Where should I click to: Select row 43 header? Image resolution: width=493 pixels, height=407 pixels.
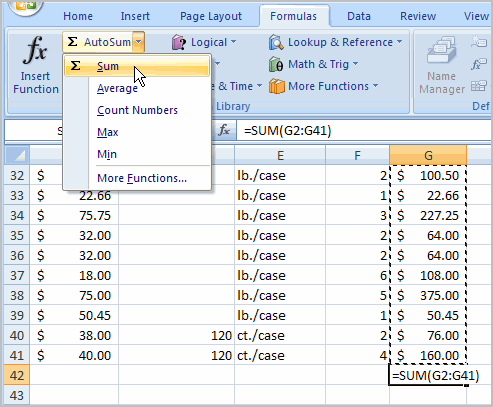(17, 395)
